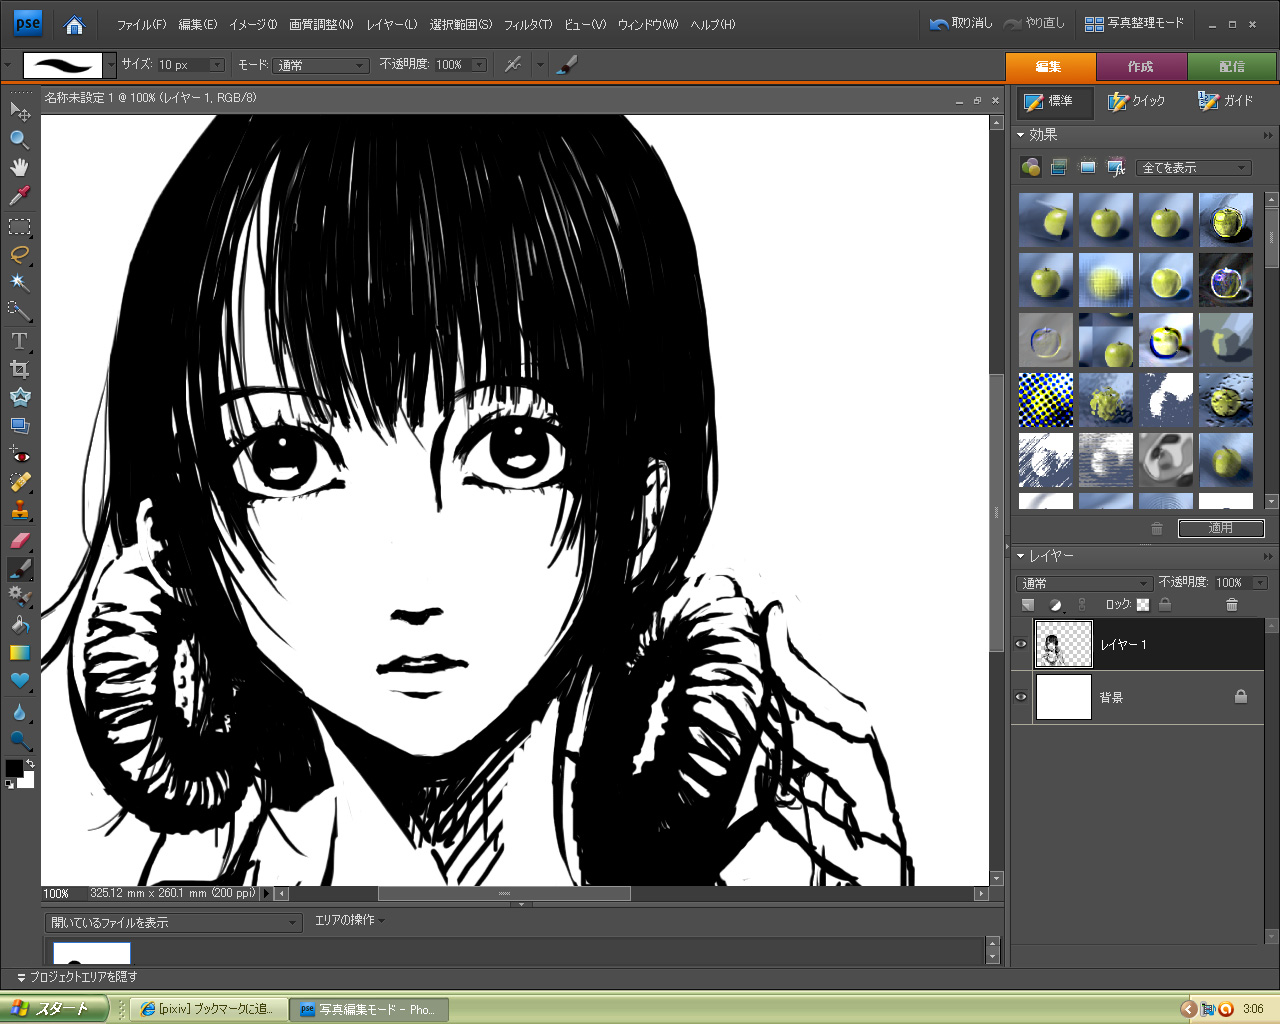Screen dimensions: 1280x1024
Task: Toggle airbrush mode in options bar
Action: 513,65
